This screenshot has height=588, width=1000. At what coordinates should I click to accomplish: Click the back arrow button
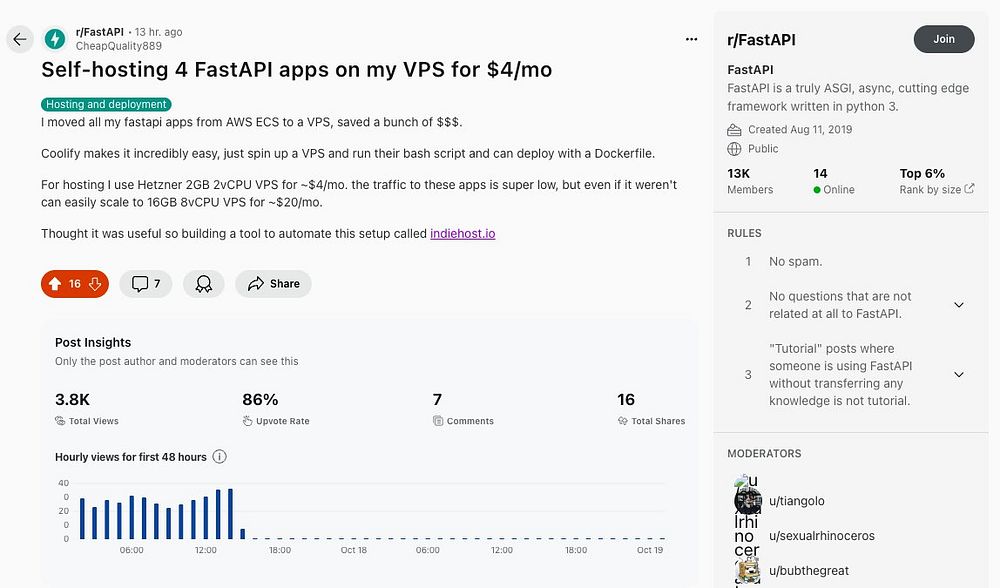tap(20, 39)
